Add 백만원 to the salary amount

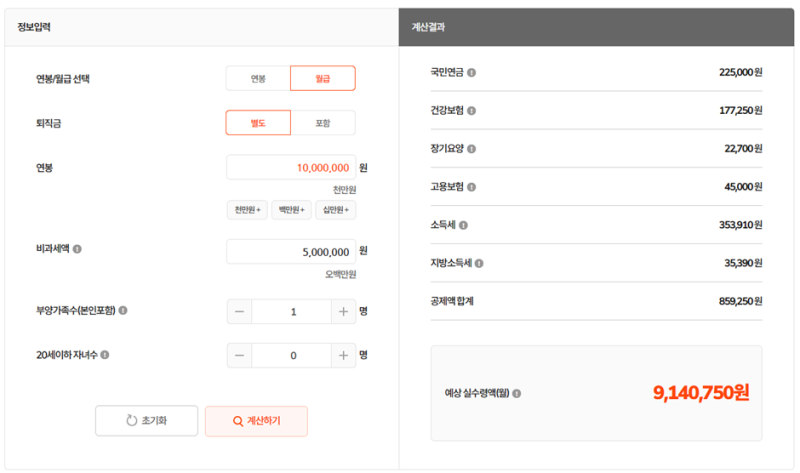coord(291,210)
